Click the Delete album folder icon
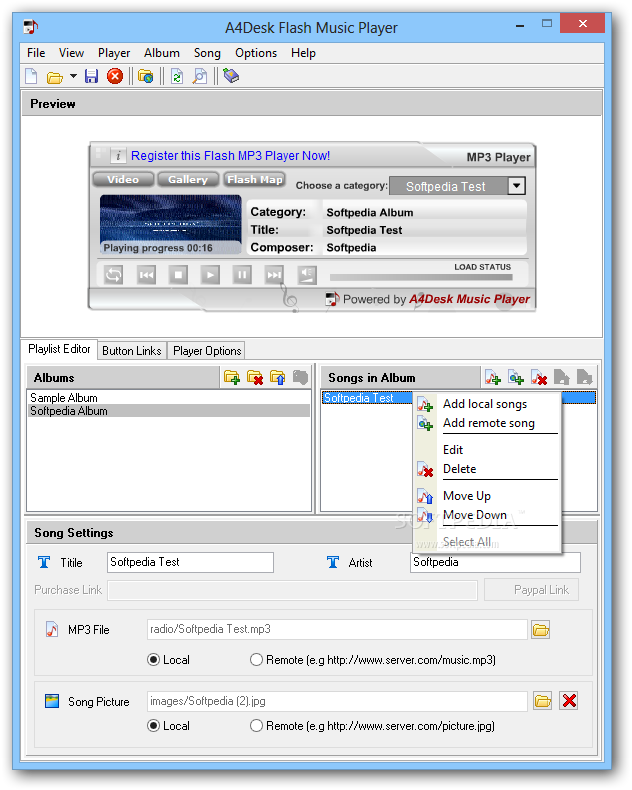Image resolution: width=632 pixels, height=790 pixels. click(x=255, y=377)
